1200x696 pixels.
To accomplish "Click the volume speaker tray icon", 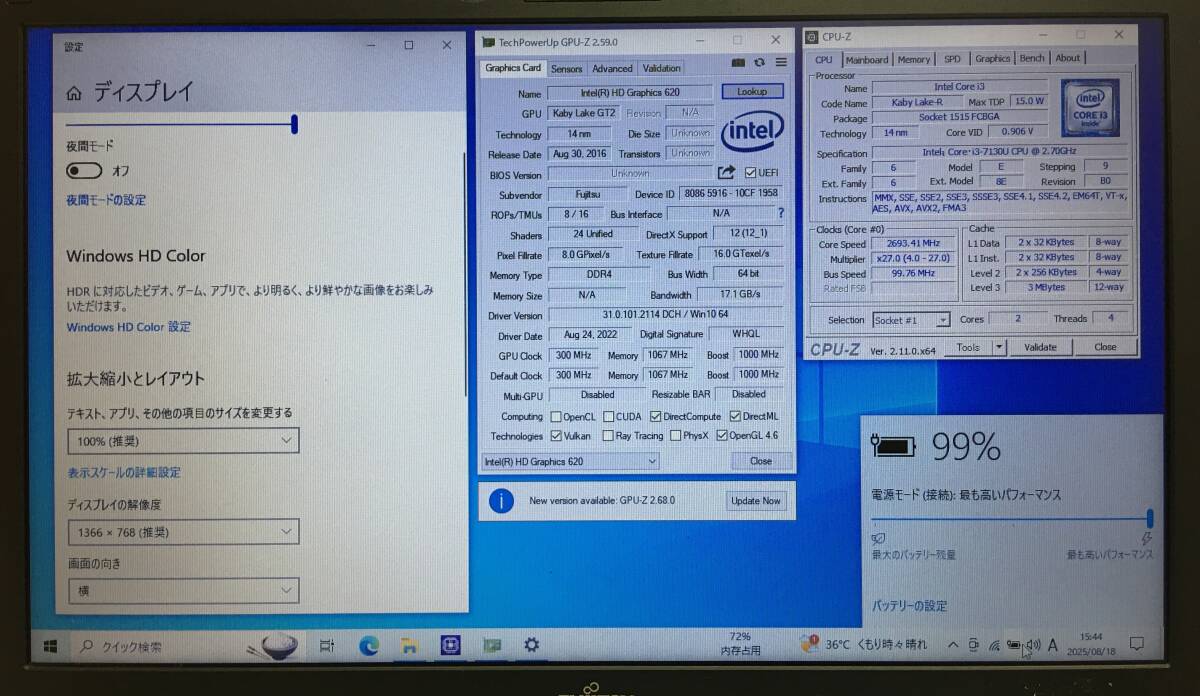I will 1033,645.
